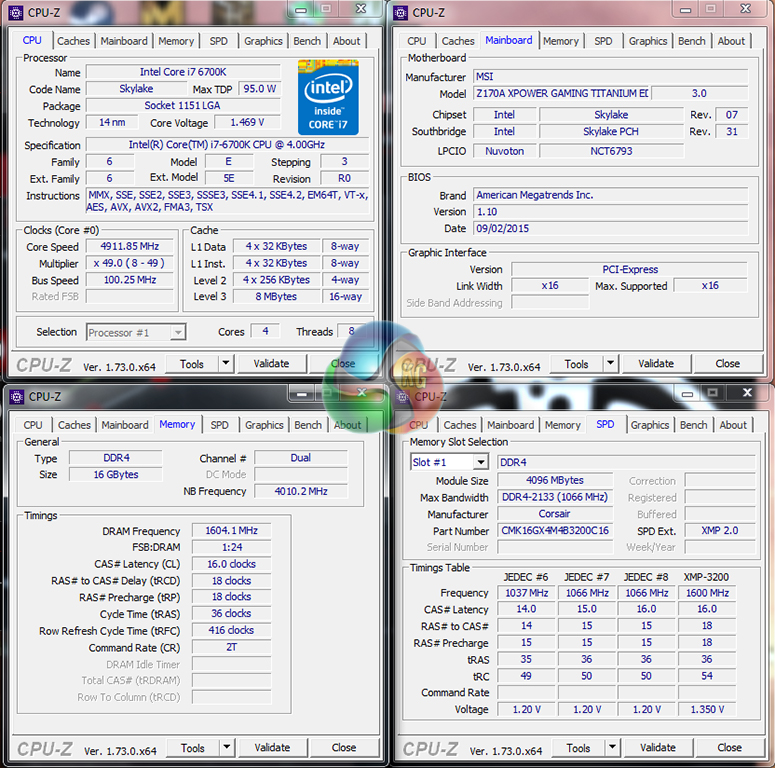The height and width of the screenshot is (768, 775).
Task: Open Tools dropdown arrow in CPU window
Action: point(226,364)
